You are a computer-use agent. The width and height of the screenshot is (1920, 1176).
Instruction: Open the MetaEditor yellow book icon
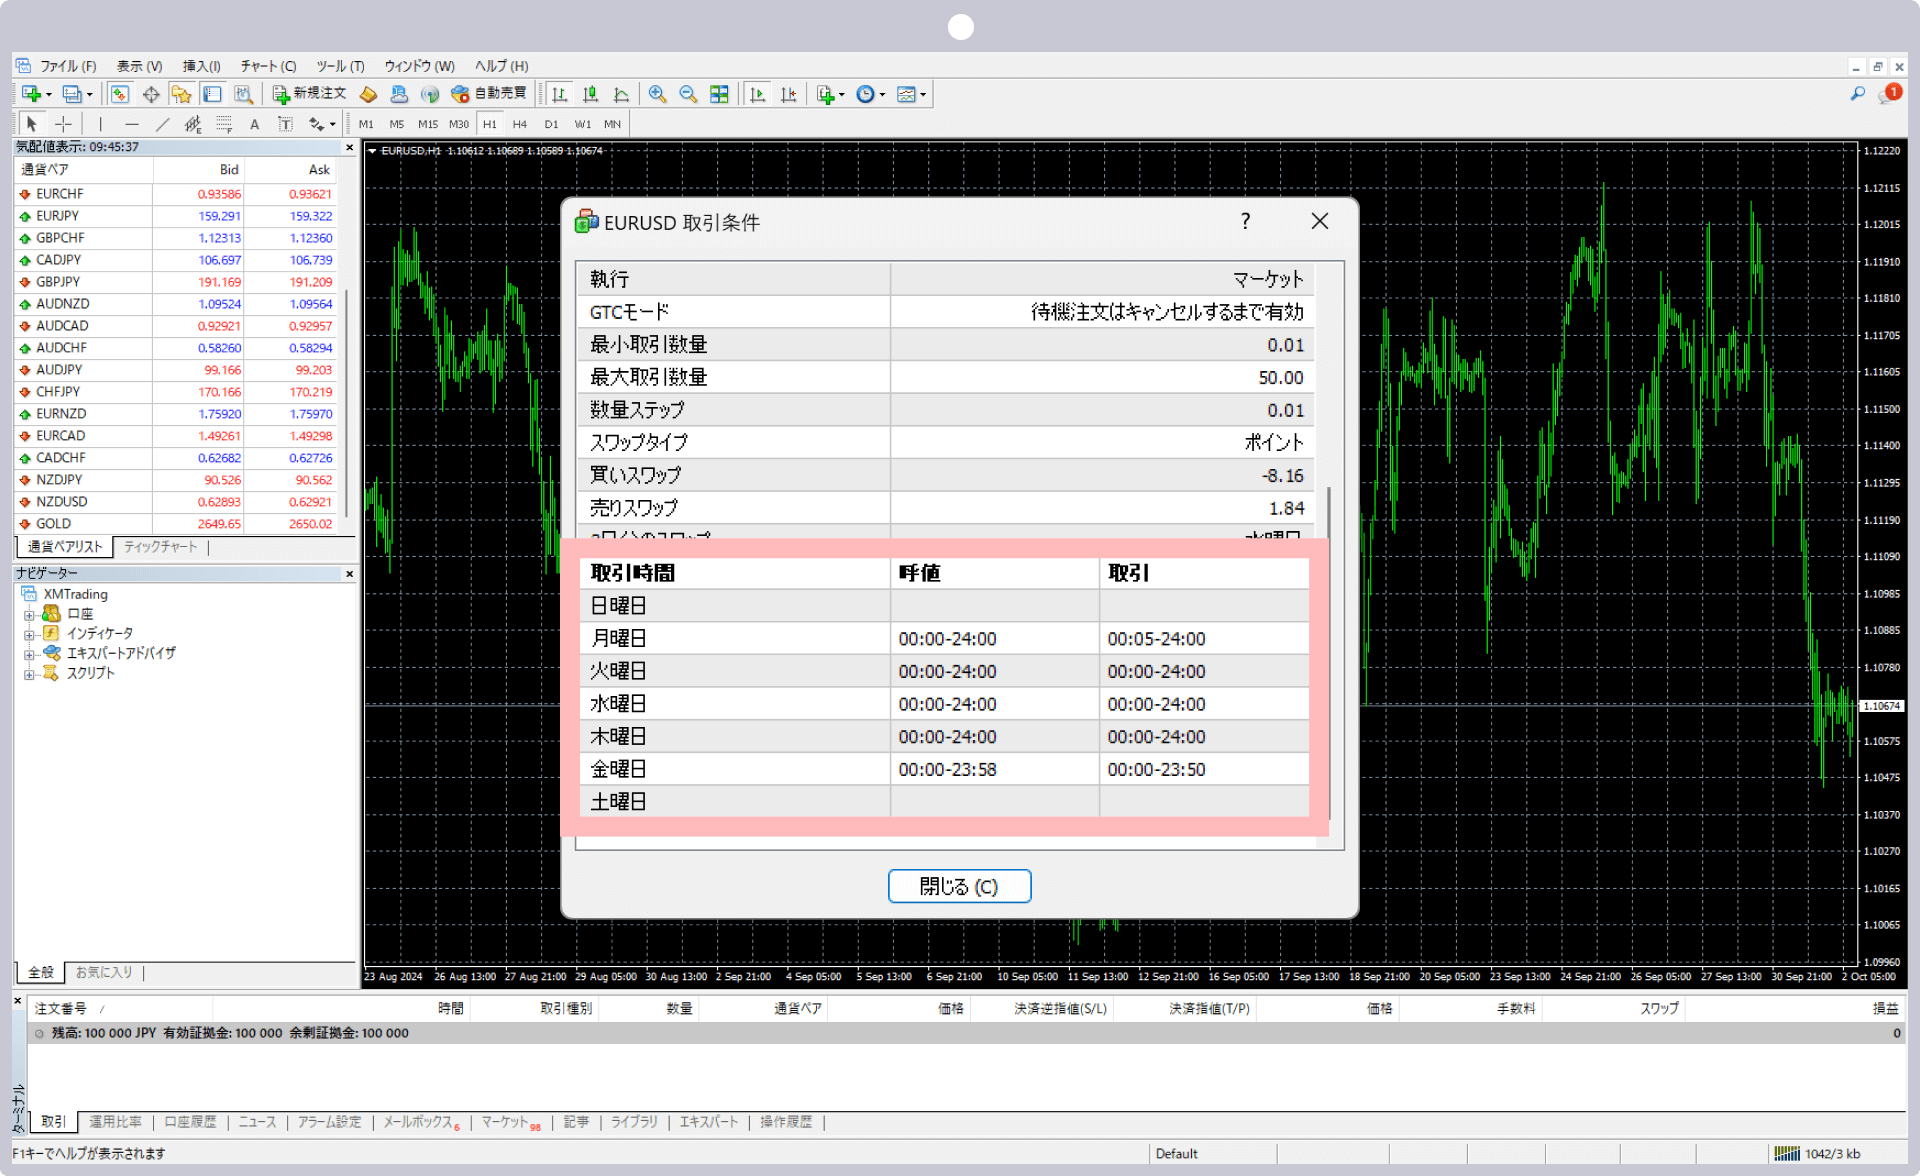pos(368,94)
